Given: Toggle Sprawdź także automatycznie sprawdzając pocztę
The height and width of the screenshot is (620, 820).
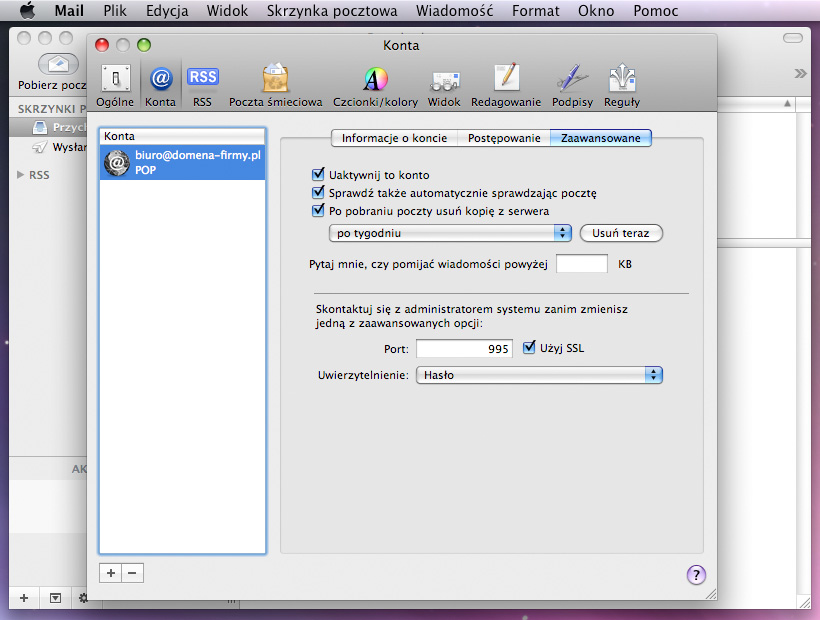Looking at the screenshot, I should point(318,192).
